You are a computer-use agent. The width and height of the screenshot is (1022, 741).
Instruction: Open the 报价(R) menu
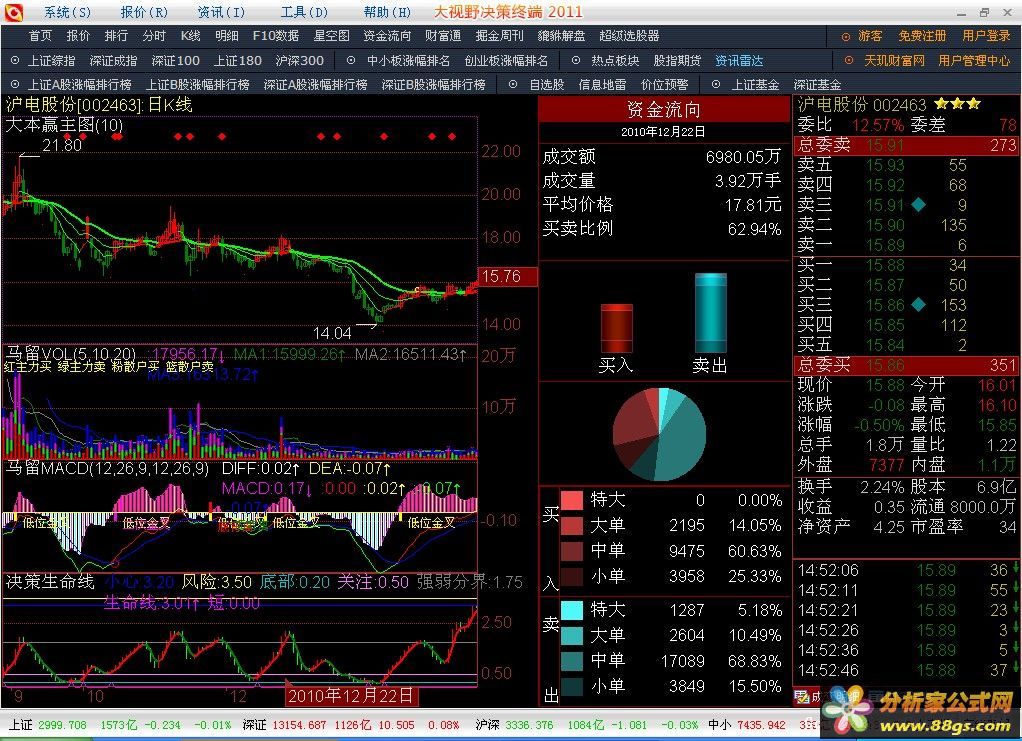(145, 12)
